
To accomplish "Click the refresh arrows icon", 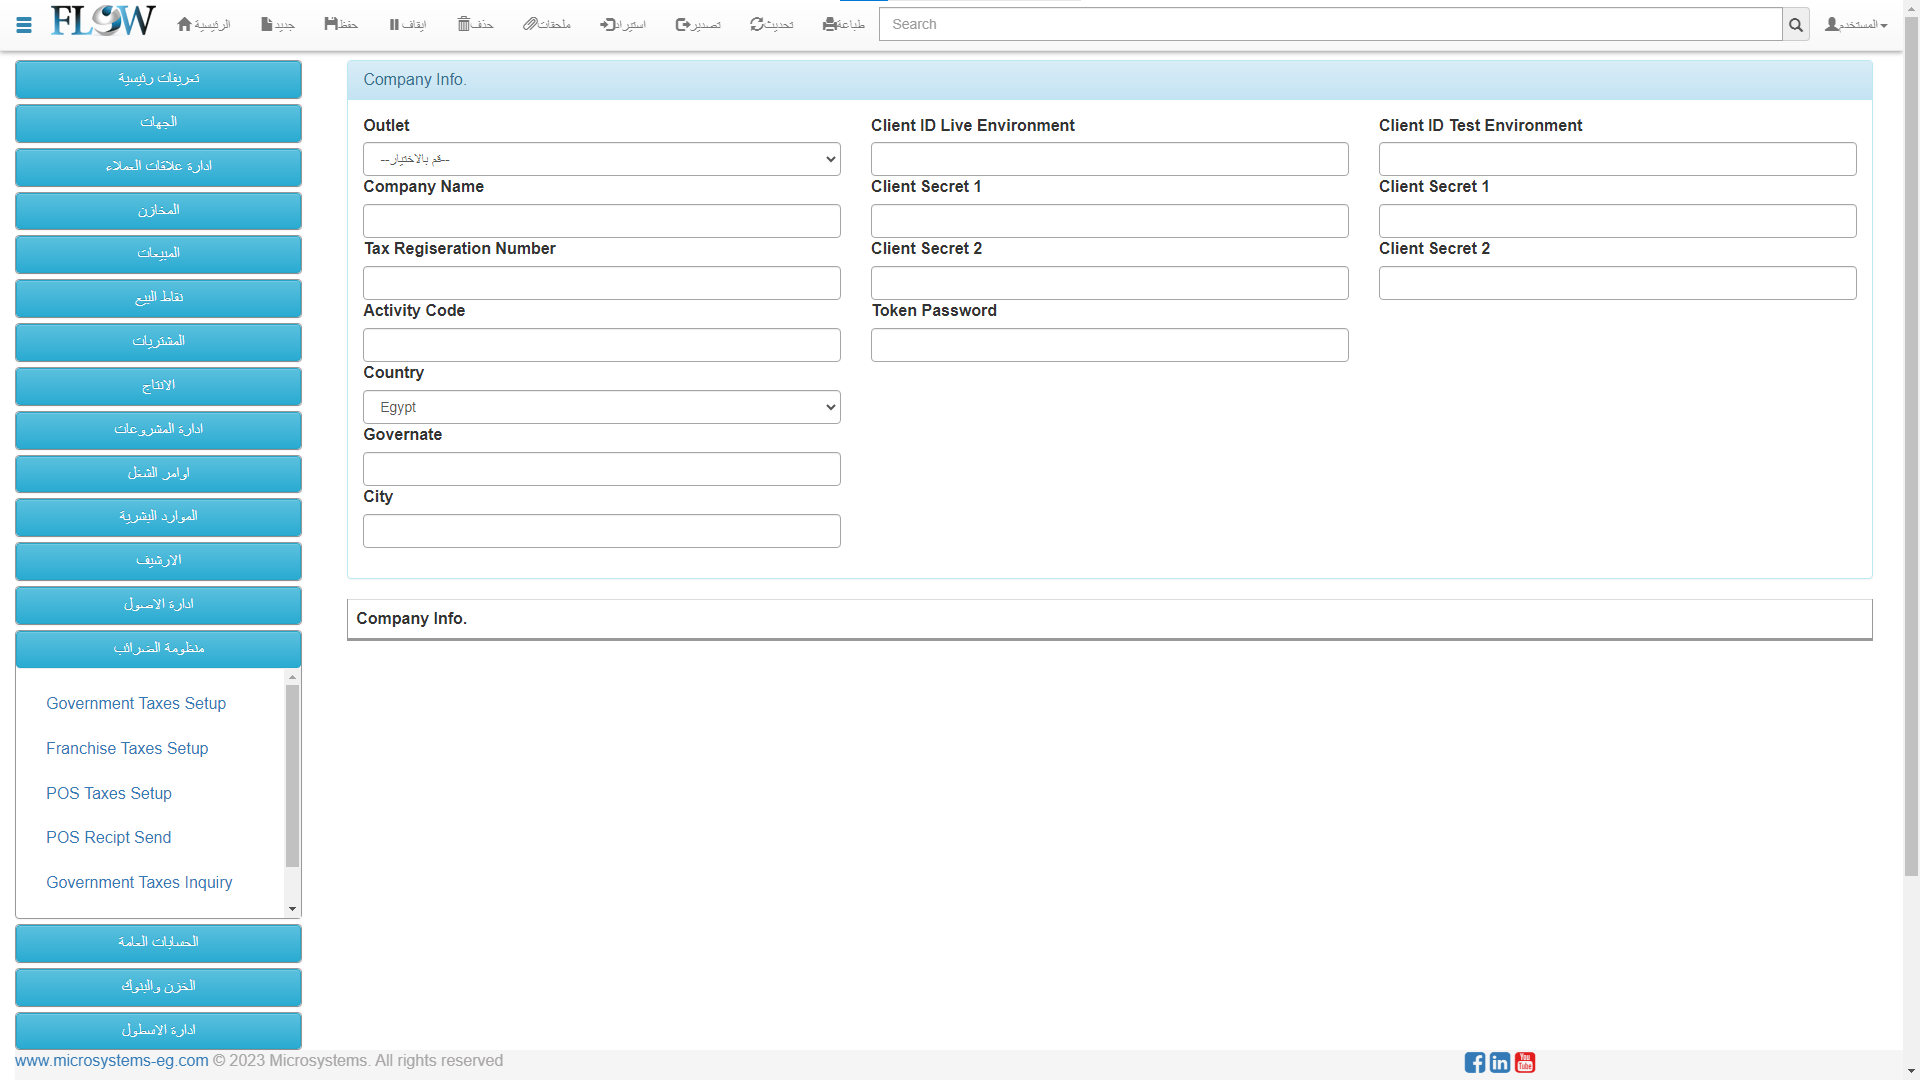I will (x=757, y=24).
